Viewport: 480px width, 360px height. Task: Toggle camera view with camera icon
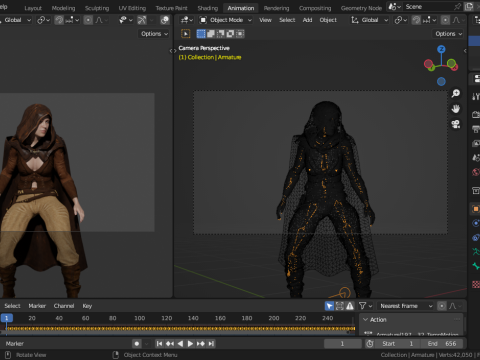tap(456, 124)
